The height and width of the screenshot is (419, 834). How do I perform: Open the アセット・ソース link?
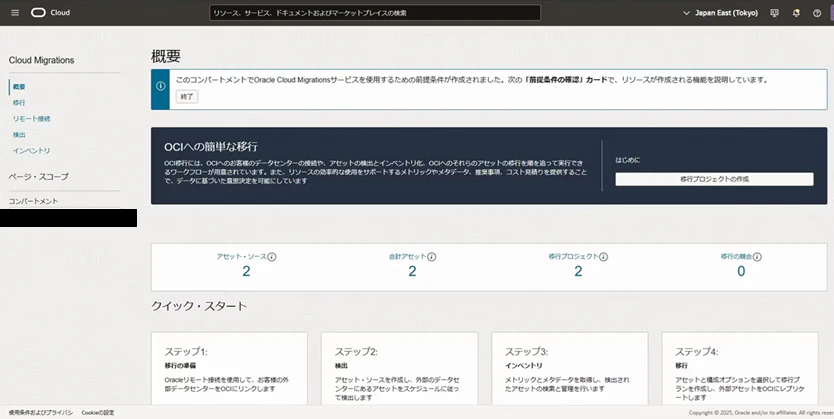coord(241,256)
